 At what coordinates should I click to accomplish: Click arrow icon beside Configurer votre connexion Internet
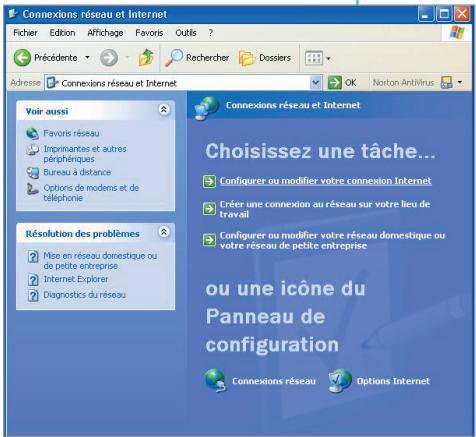(x=209, y=181)
